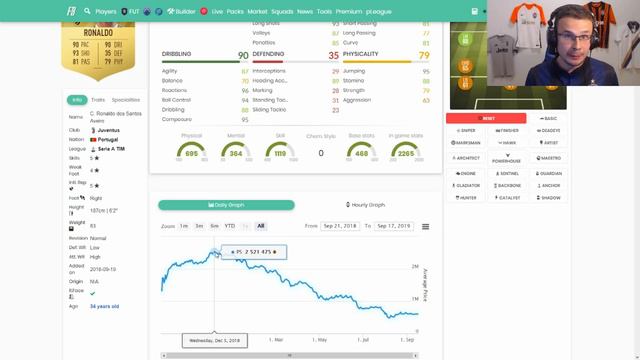
Task: Click the white icon near the navbar's right end
Action: 475,11
